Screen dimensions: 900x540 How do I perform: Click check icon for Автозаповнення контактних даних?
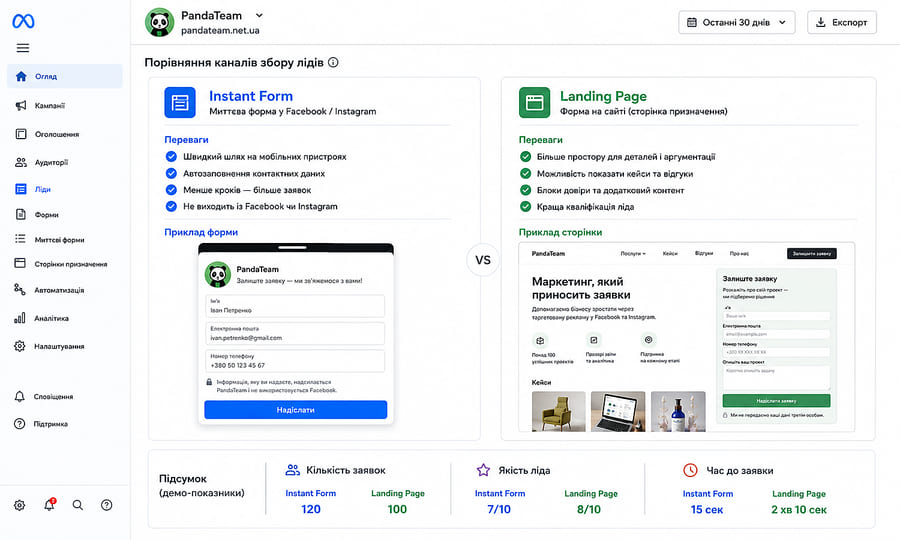coord(171,173)
